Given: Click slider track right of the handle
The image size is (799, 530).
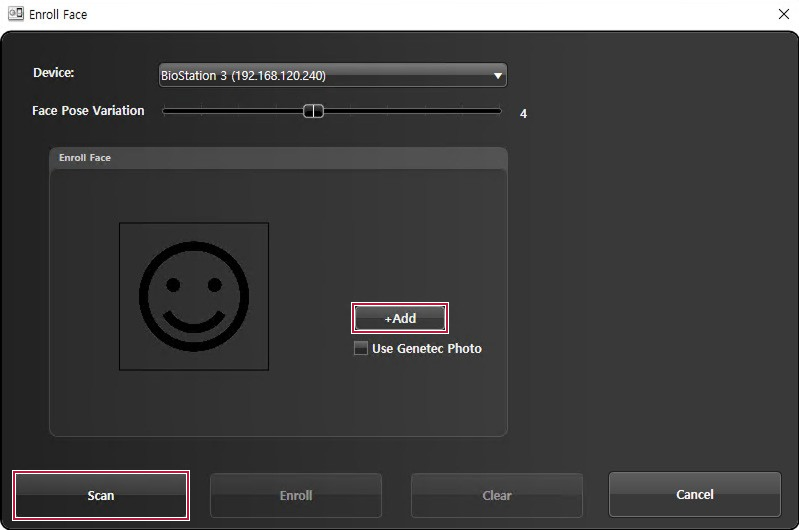Looking at the screenshot, I should point(410,111).
